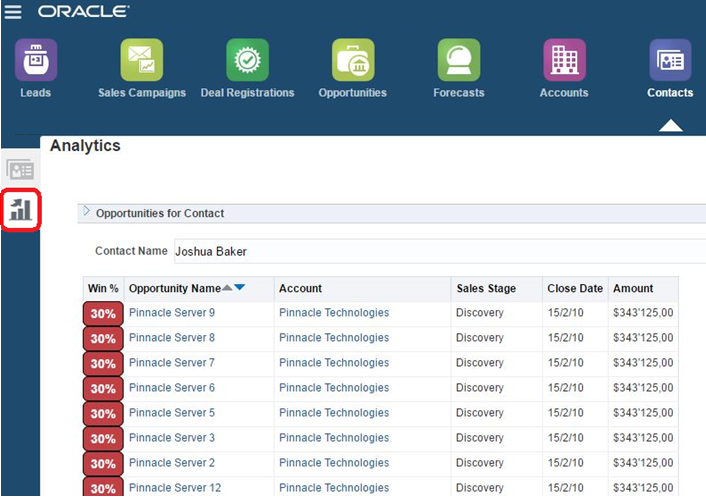Image resolution: width=706 pixels, height=497 pixels.
Task: Open Pinnacle Technologies in Pinnacle Server 3 row
Action: pyautogui.click(x=334, y=438)
